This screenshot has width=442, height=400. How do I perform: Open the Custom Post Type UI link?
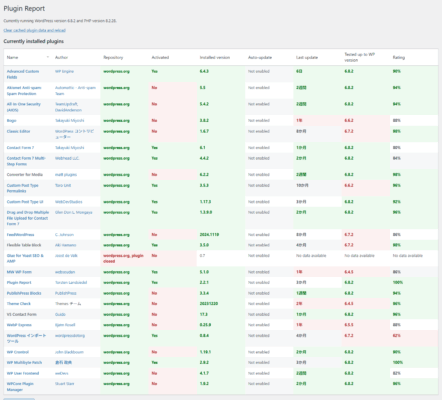click(25, 202)
